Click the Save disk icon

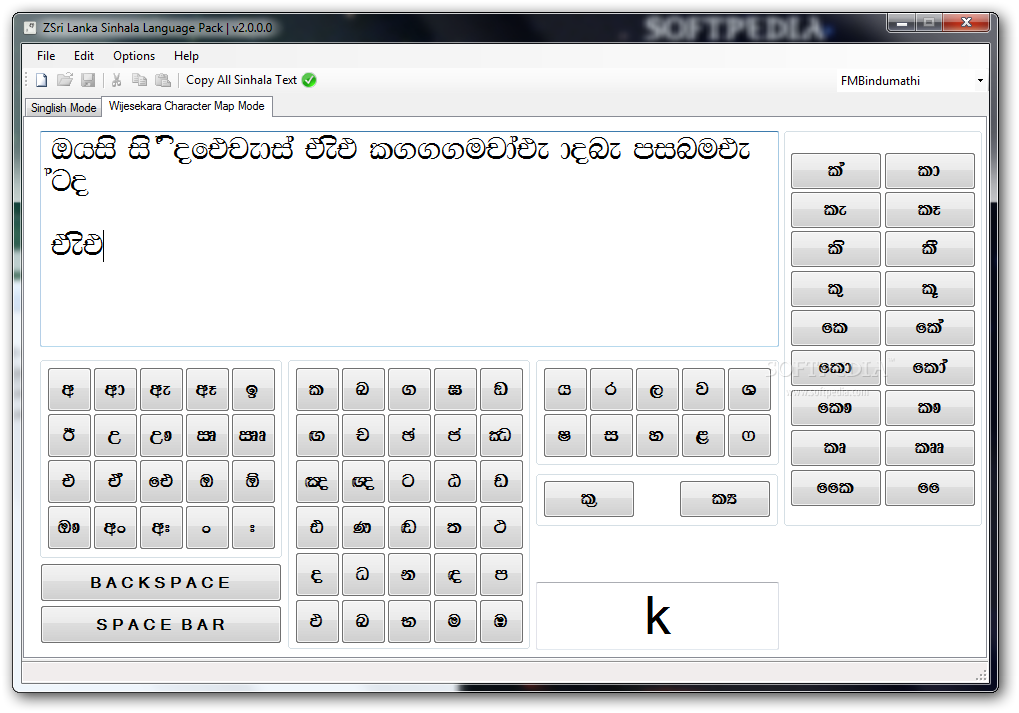click(88, 80)
